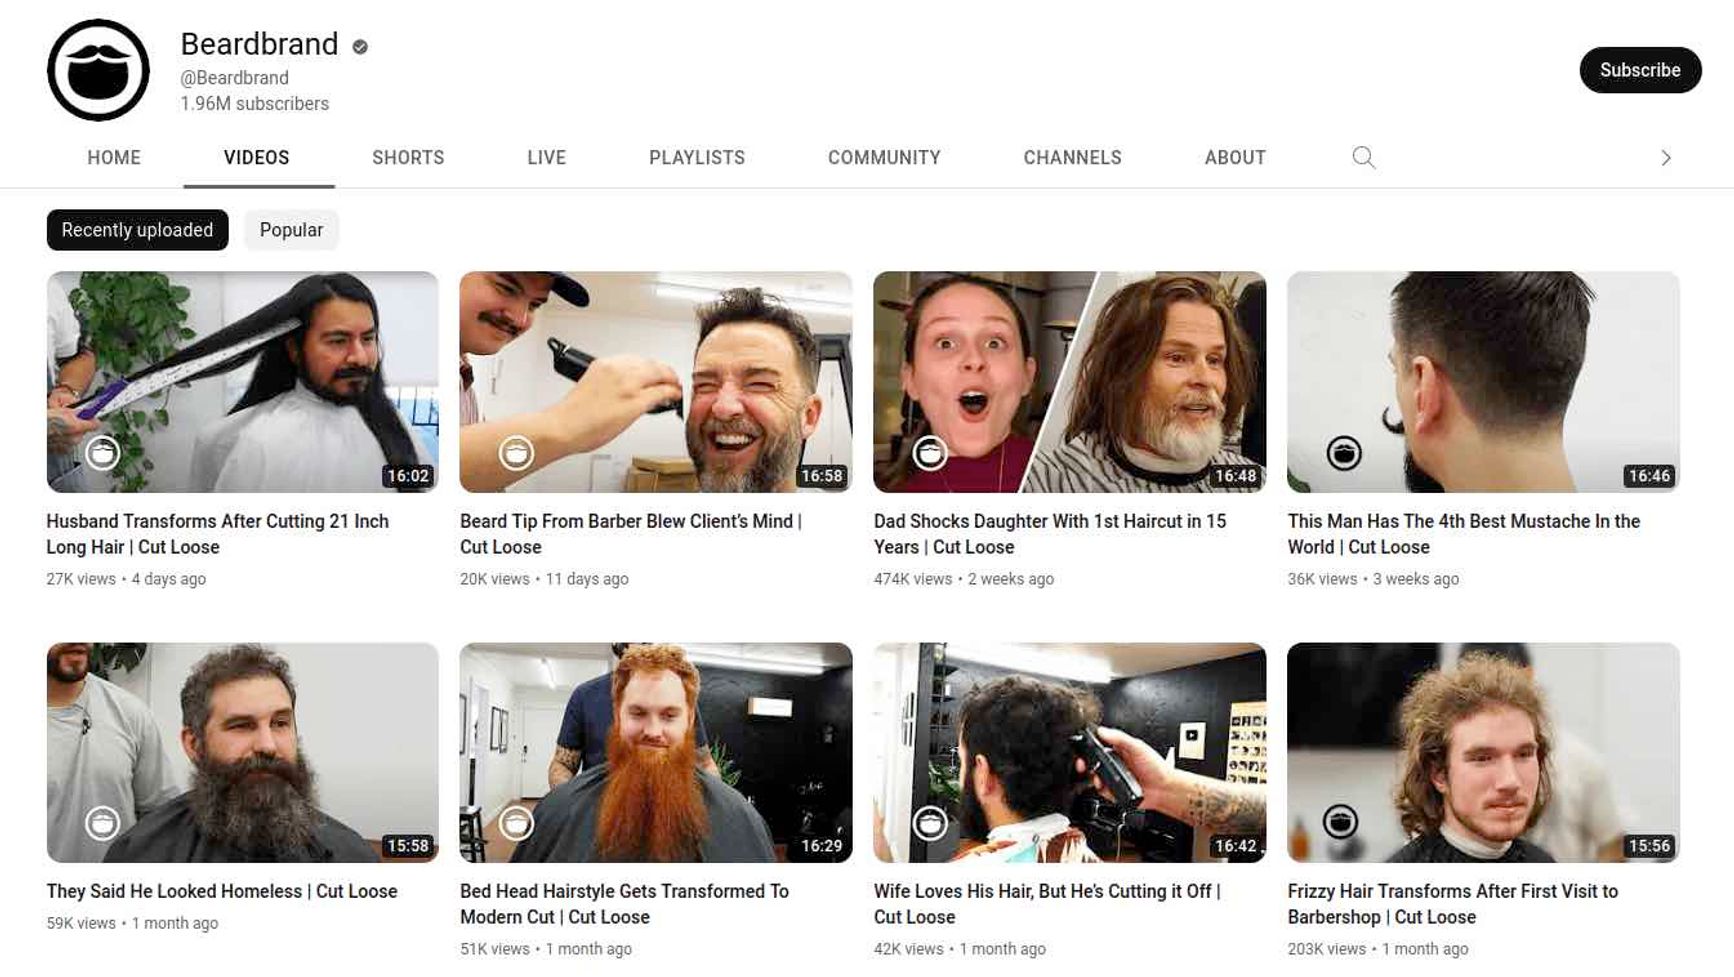Click title 'This Man Has The 4th Best Mustache'
This screenshot has height=977, width=1734.
click(1464, 534)
